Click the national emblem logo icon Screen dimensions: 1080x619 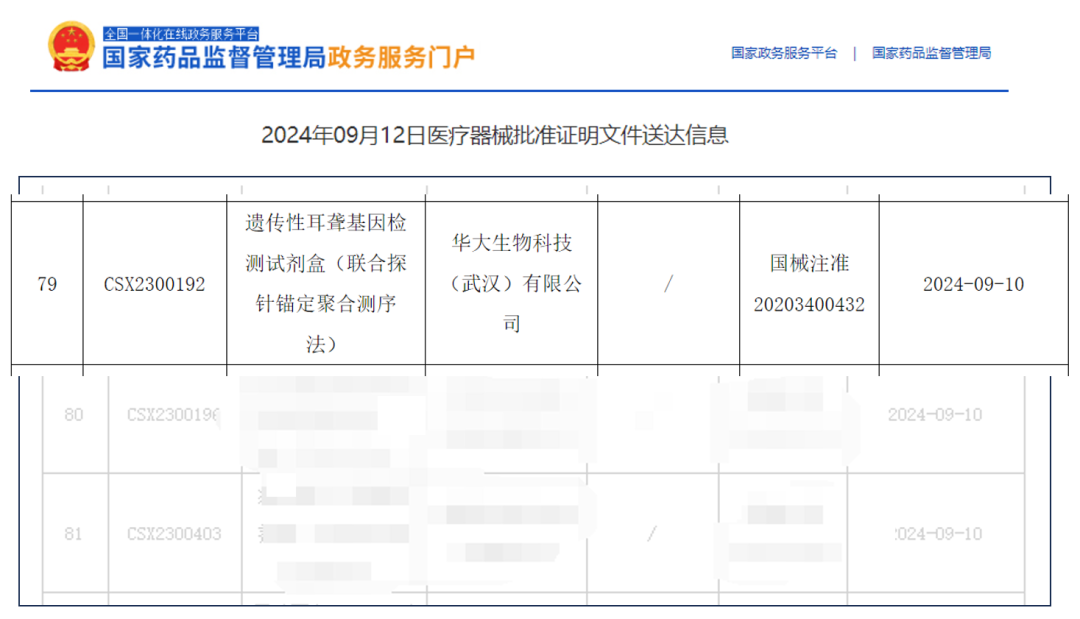click(72, 47)
